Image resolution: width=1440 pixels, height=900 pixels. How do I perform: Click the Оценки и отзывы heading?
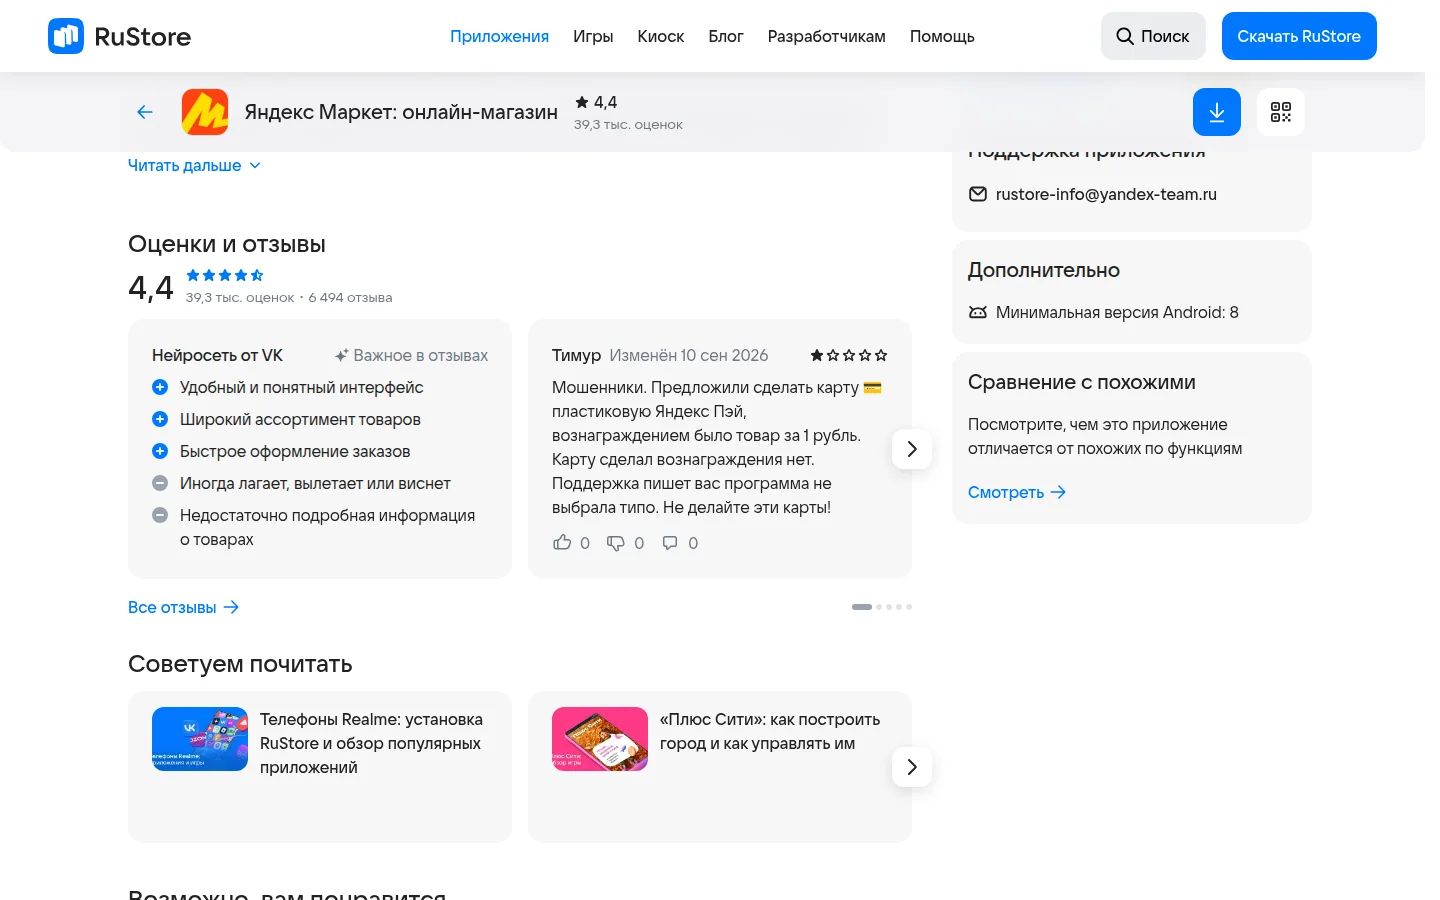(227, 244)
